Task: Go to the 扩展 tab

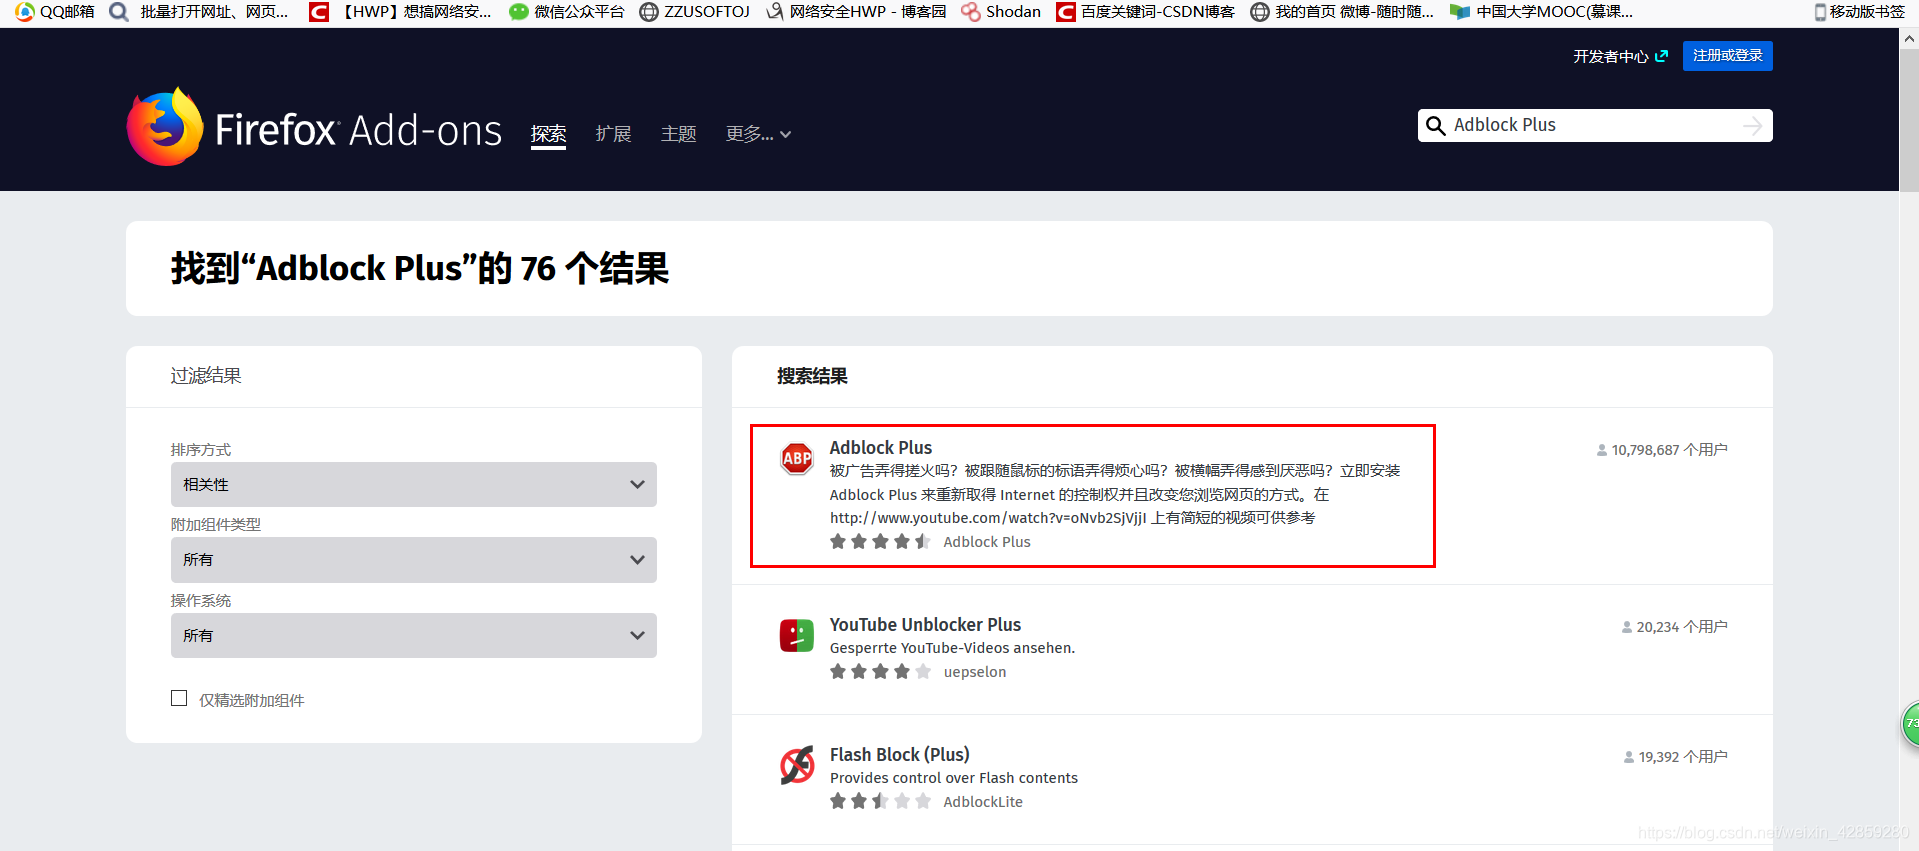Action: pyautogui.click(x=613, y=134)
